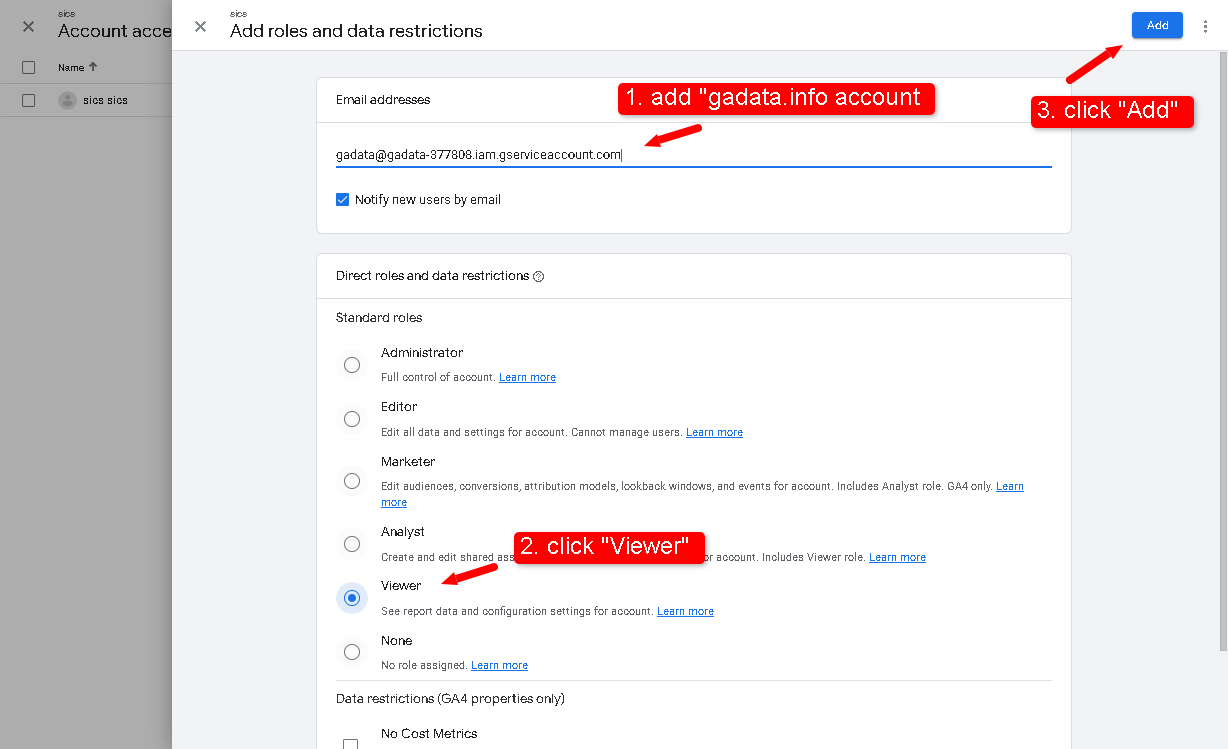
Task: Choose the Marketer role radio button
Action: coord(352,481)
